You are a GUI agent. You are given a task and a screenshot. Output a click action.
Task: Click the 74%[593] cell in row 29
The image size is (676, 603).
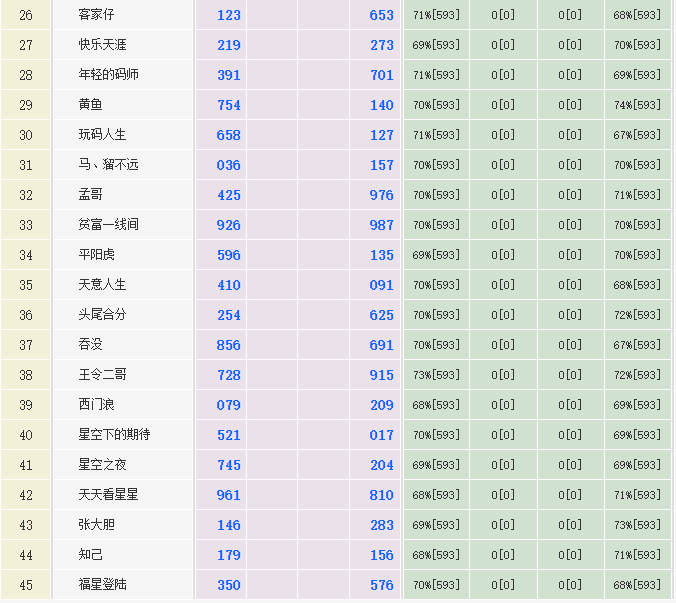[x=637, y=105]
